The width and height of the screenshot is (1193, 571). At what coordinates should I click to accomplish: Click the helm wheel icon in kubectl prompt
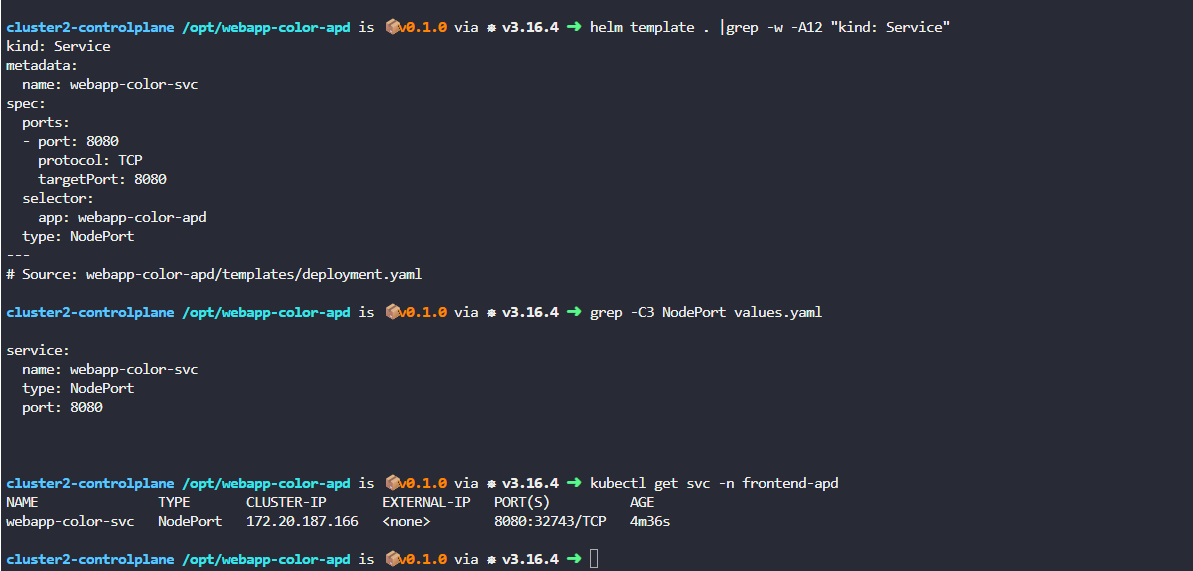coord(492,483)
